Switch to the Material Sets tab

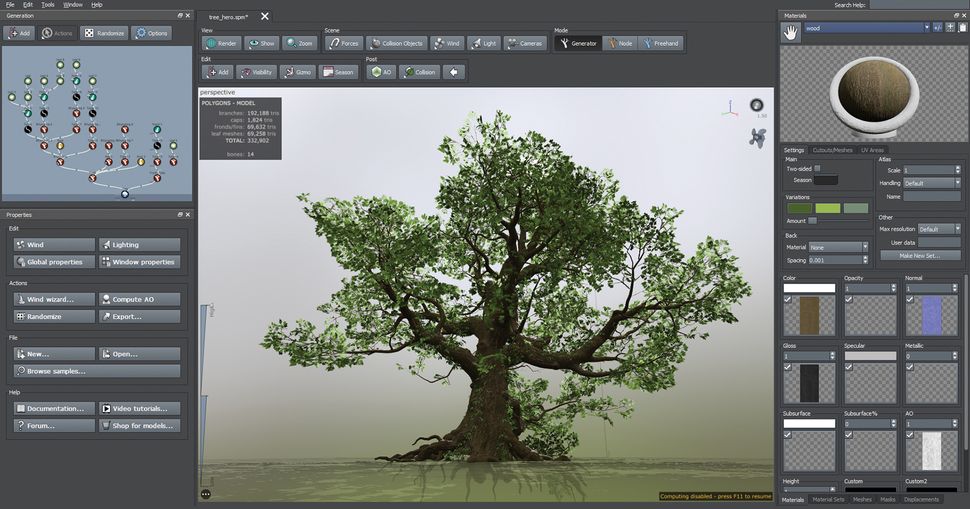pyautogui.click(x=828, y=499)
